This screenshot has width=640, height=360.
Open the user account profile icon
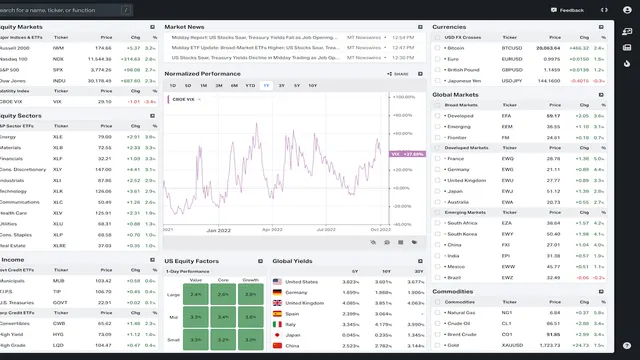(x=627, y=10)
